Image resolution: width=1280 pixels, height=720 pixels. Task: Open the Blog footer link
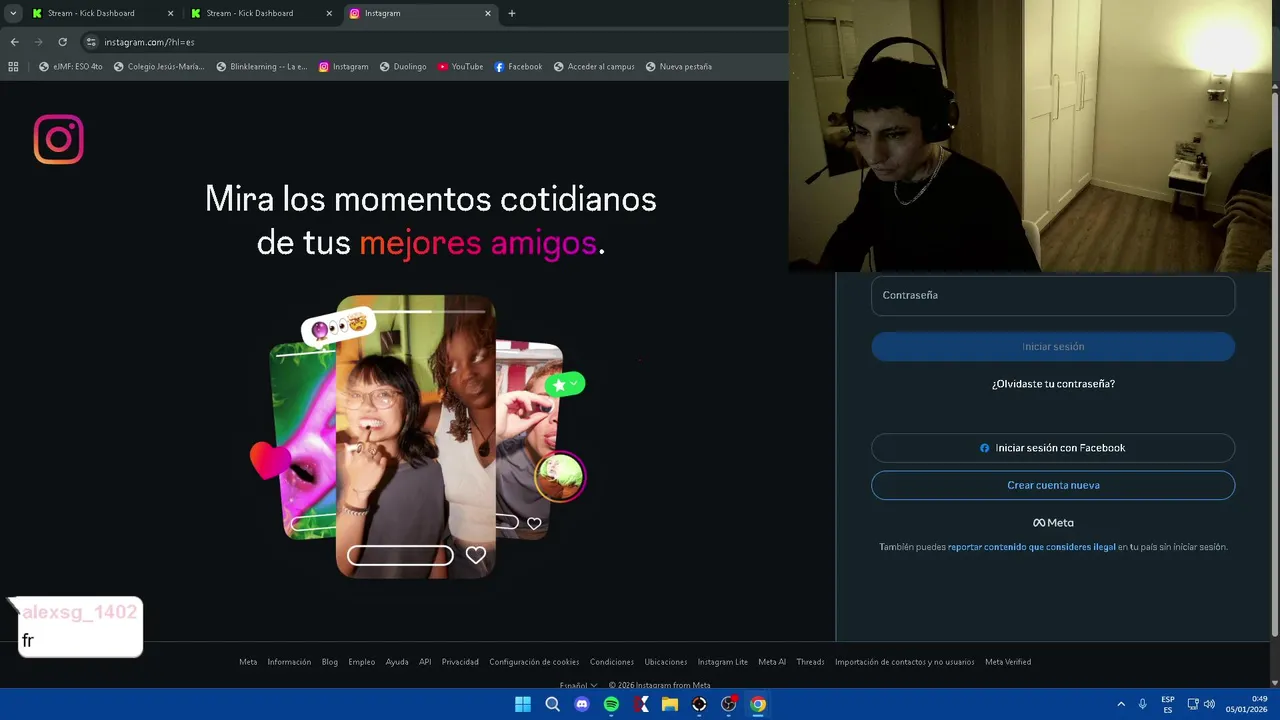click(330, 662)
